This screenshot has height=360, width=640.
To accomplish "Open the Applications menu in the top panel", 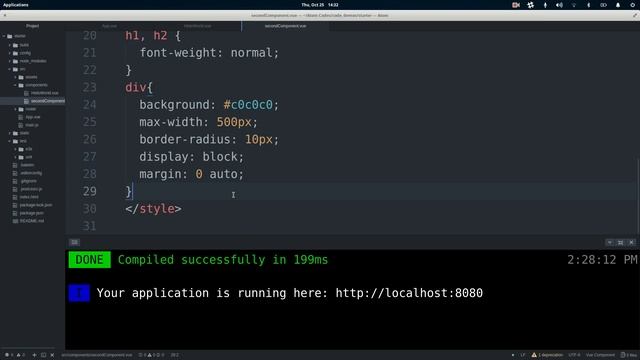I will click(x=16, y=5).
